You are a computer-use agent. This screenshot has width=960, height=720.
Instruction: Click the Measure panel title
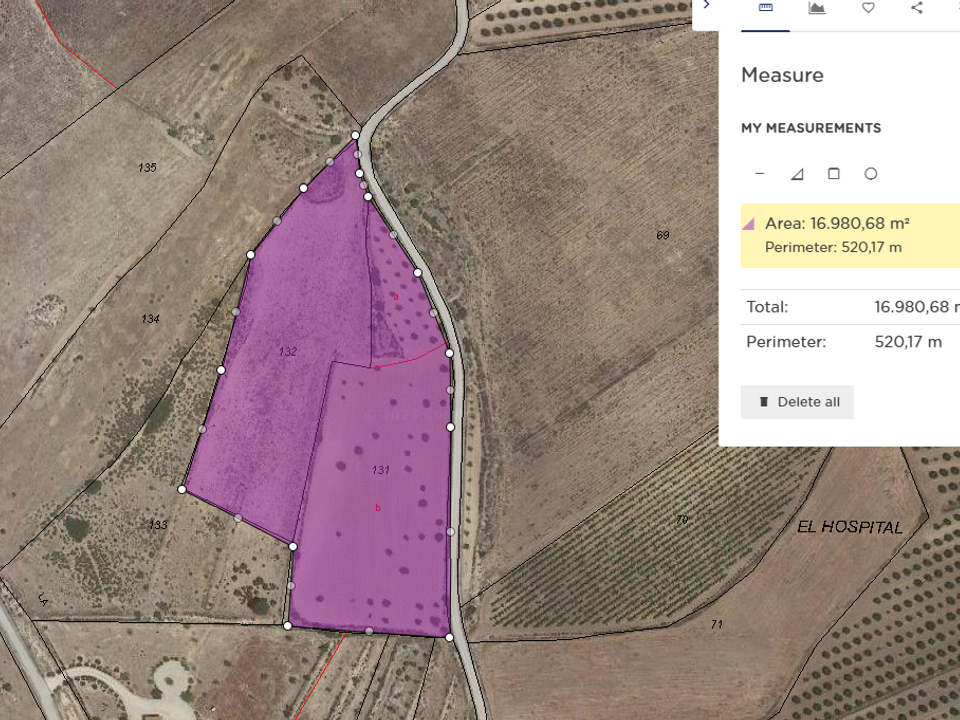pyautogui.click(x=782, y=75)
